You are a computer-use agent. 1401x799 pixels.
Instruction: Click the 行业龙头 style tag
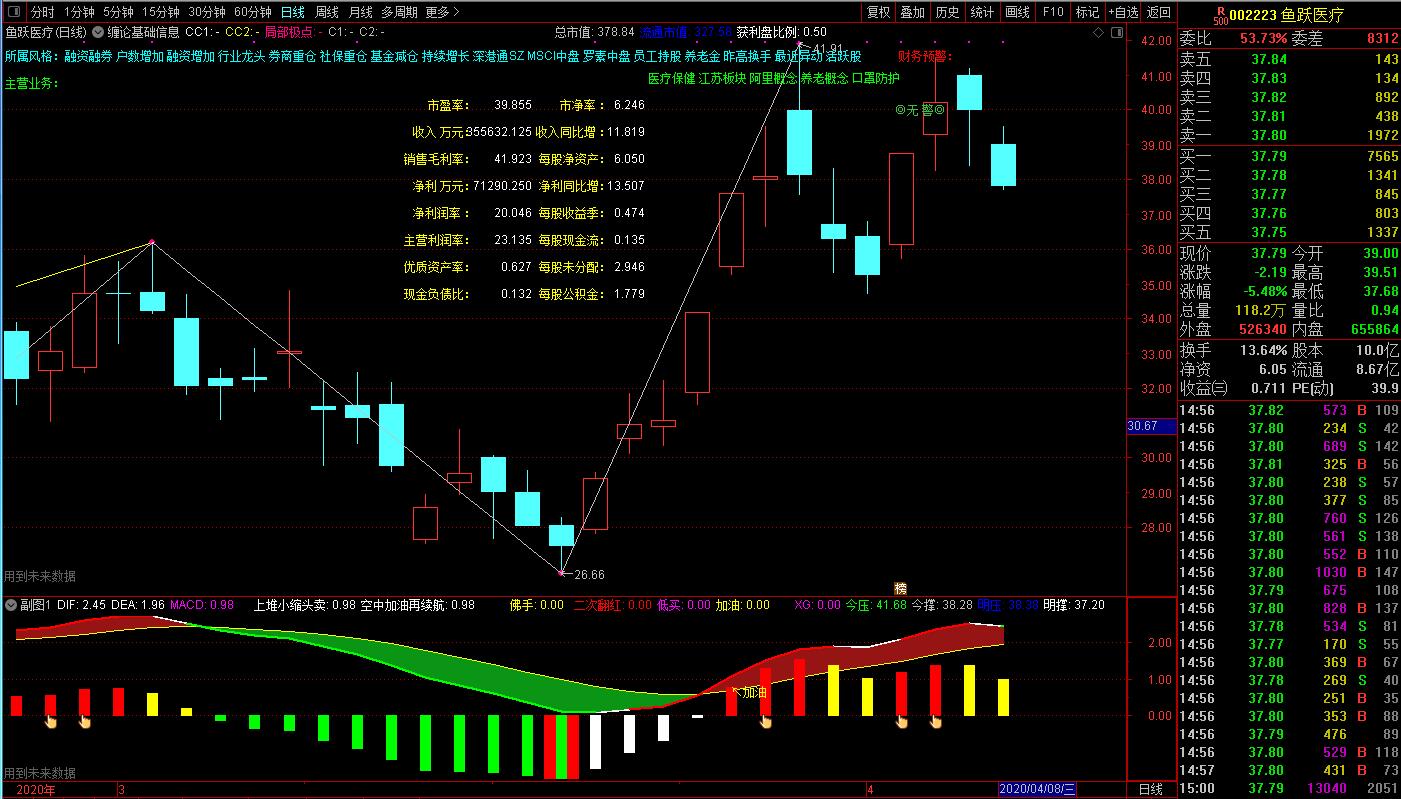(x=241, y=56)
